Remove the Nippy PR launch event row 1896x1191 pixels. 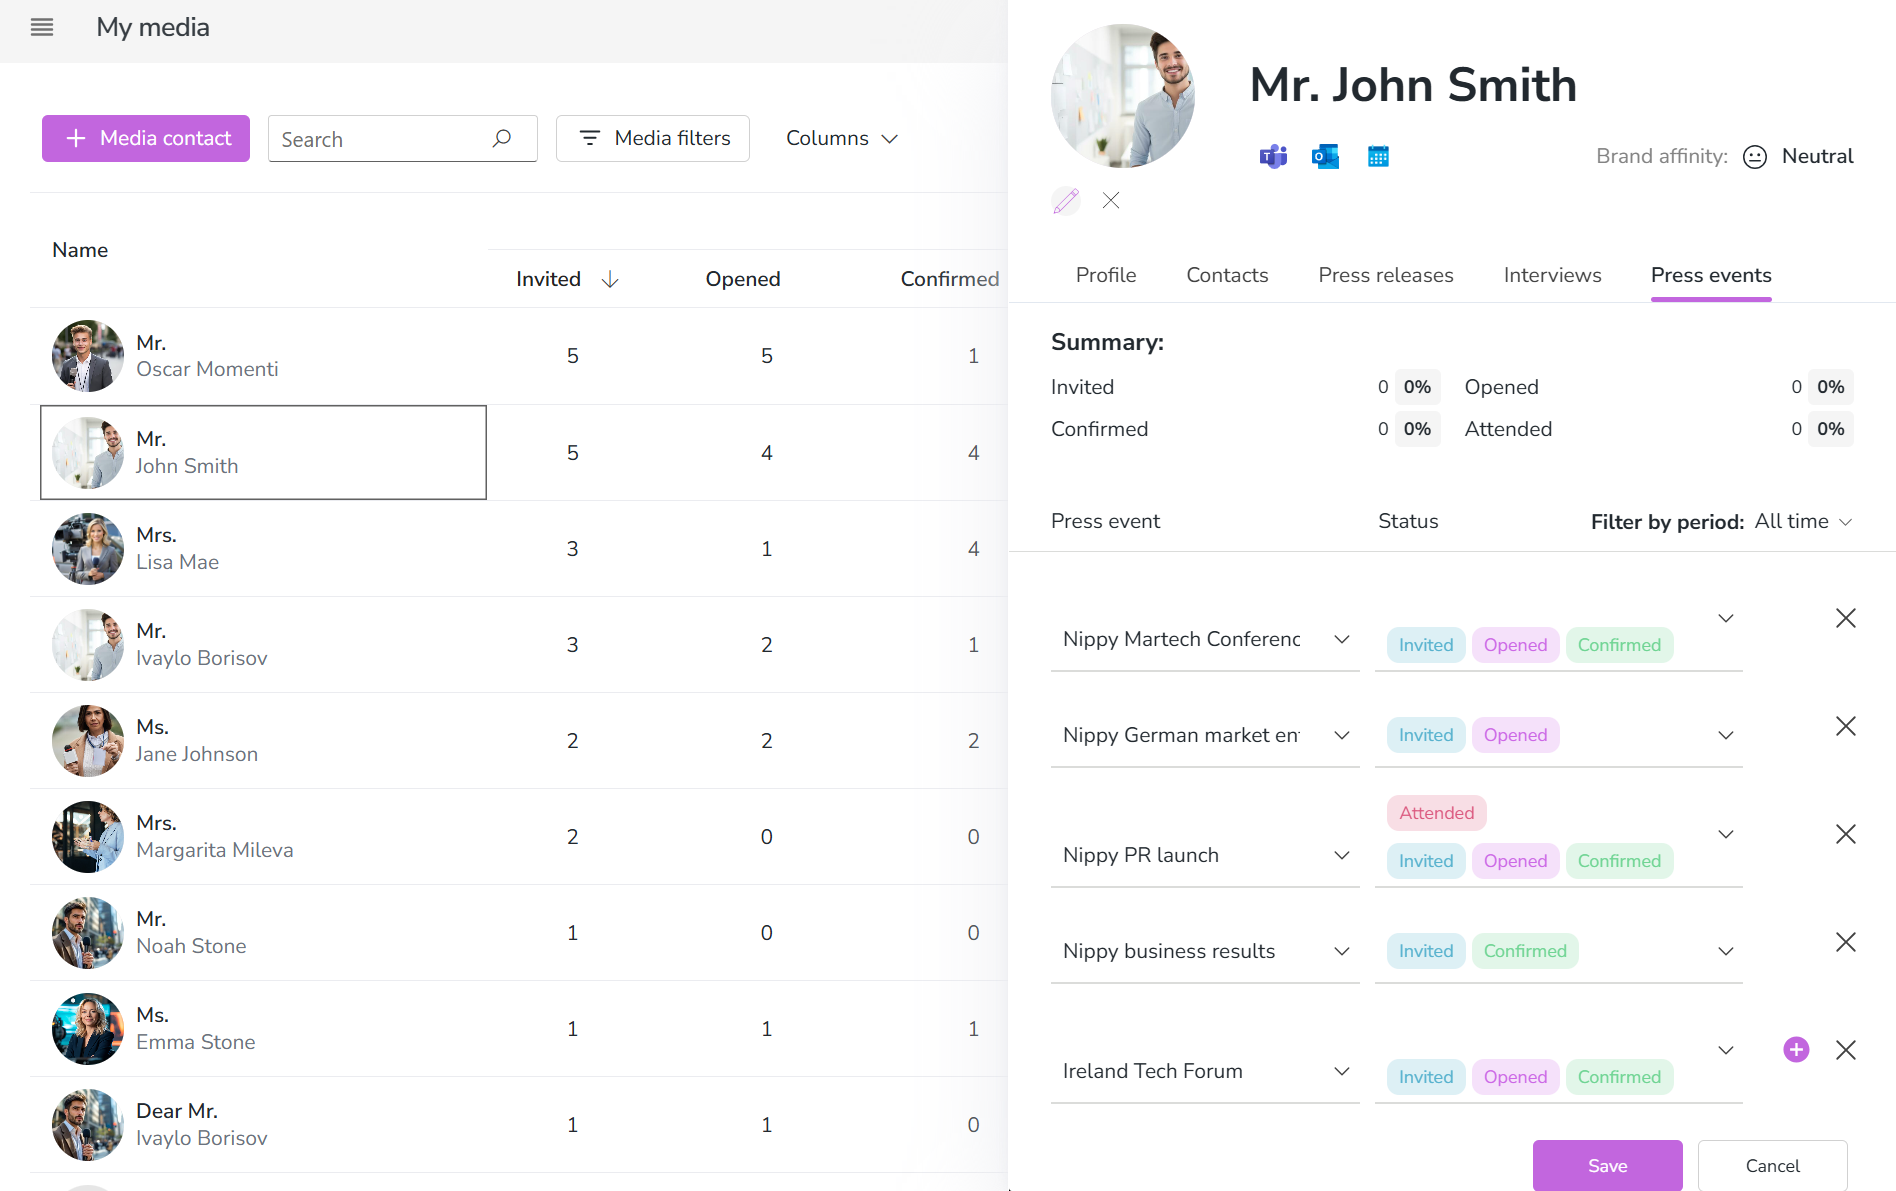pos(1846,834)
